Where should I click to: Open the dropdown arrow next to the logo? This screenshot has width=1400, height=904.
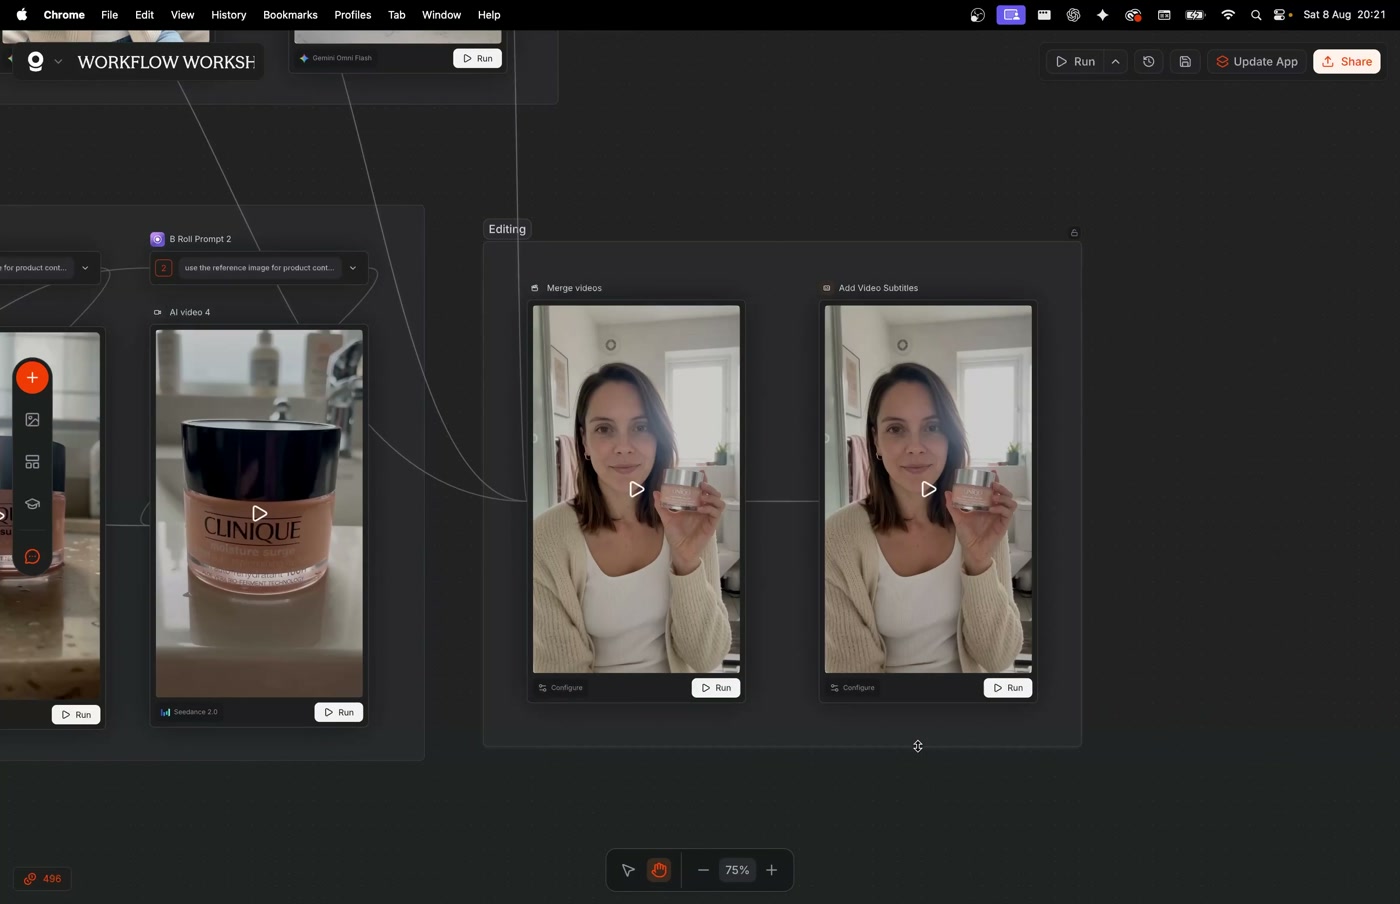tap(58, 62)
